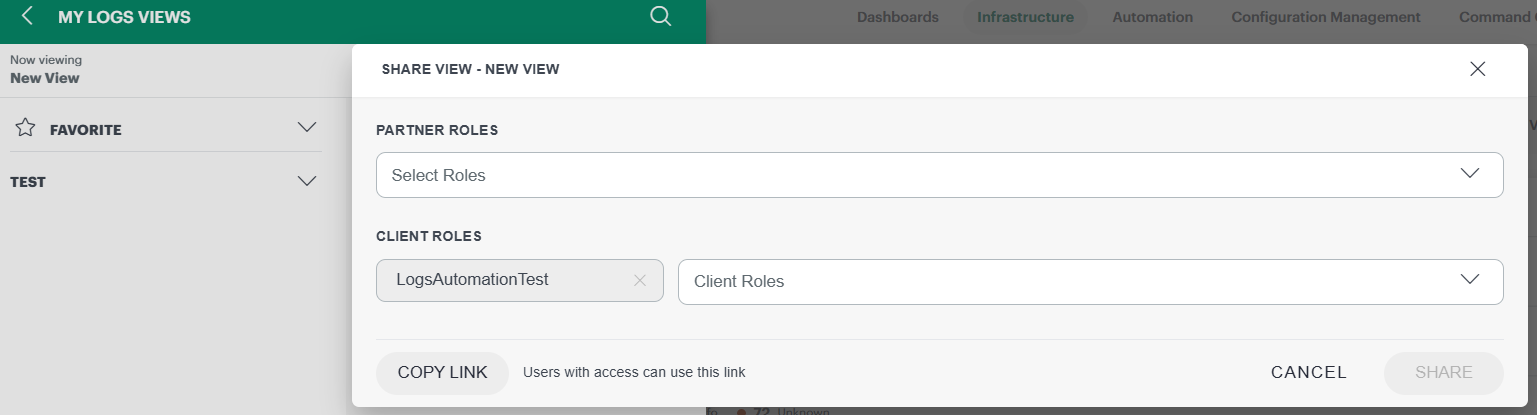The height and width of the screenshot is (415, 1537).
Task: Open the Infrastructure tab
Action: 1025,17
